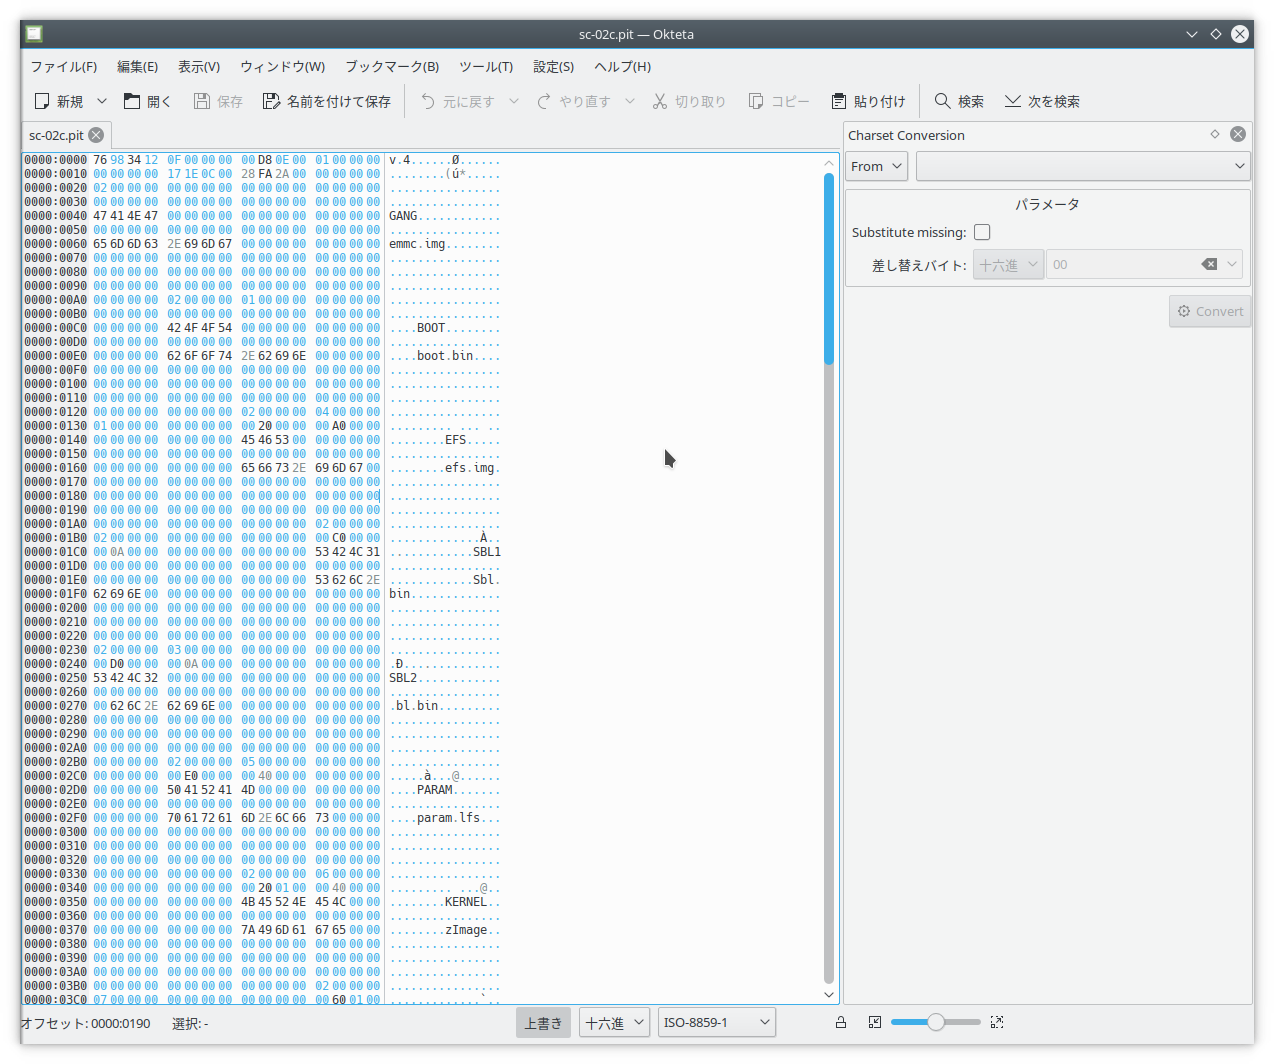Image resolution: width=1274 pixels, height=1064 pixels.
Task: Open the substitute byte value history arrow
Action: [1232, 265]
